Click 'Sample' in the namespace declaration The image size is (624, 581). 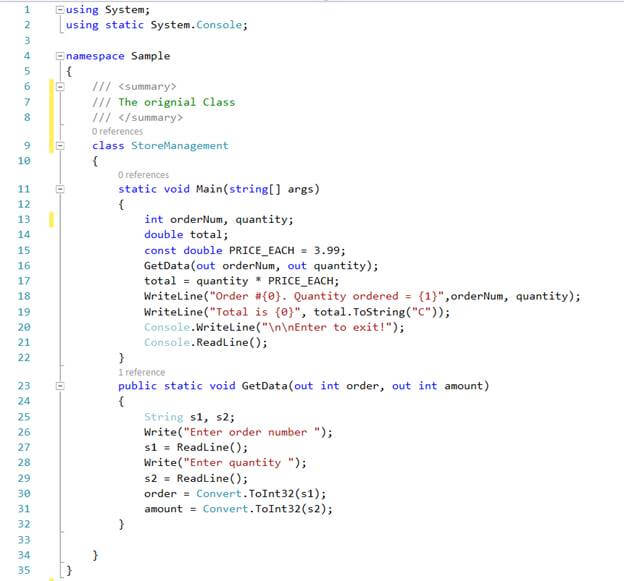pyautogui.click(x=150, y=56)
